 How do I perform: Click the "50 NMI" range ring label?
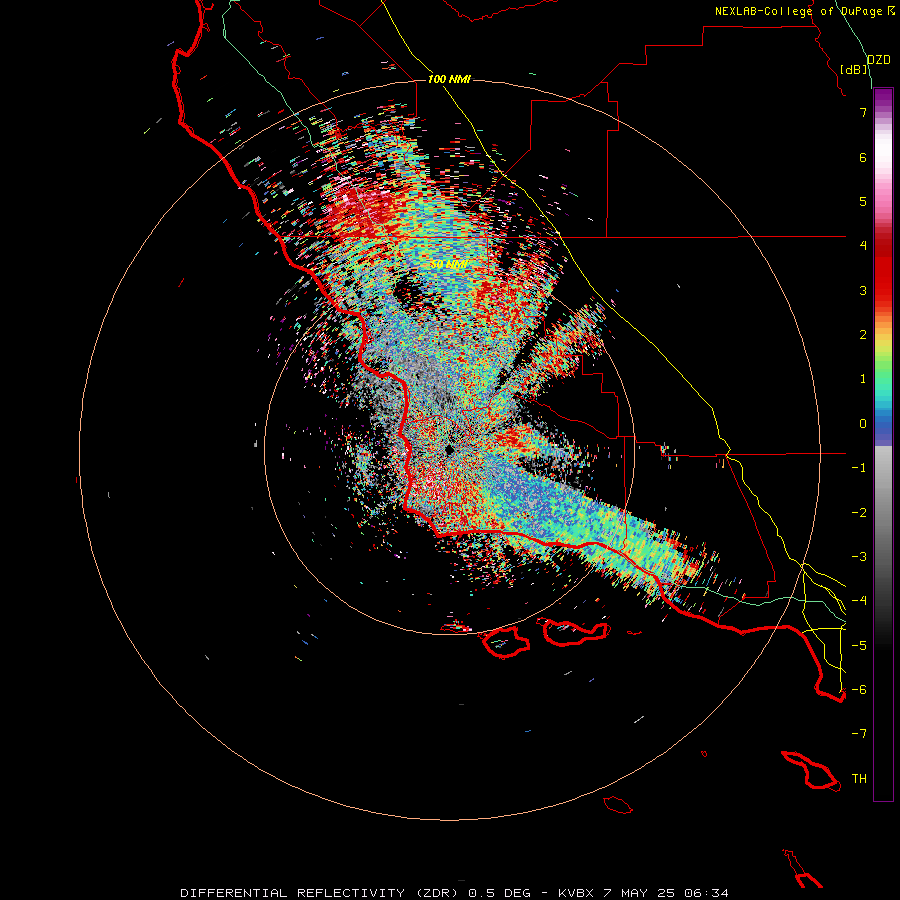coord(449,265)
